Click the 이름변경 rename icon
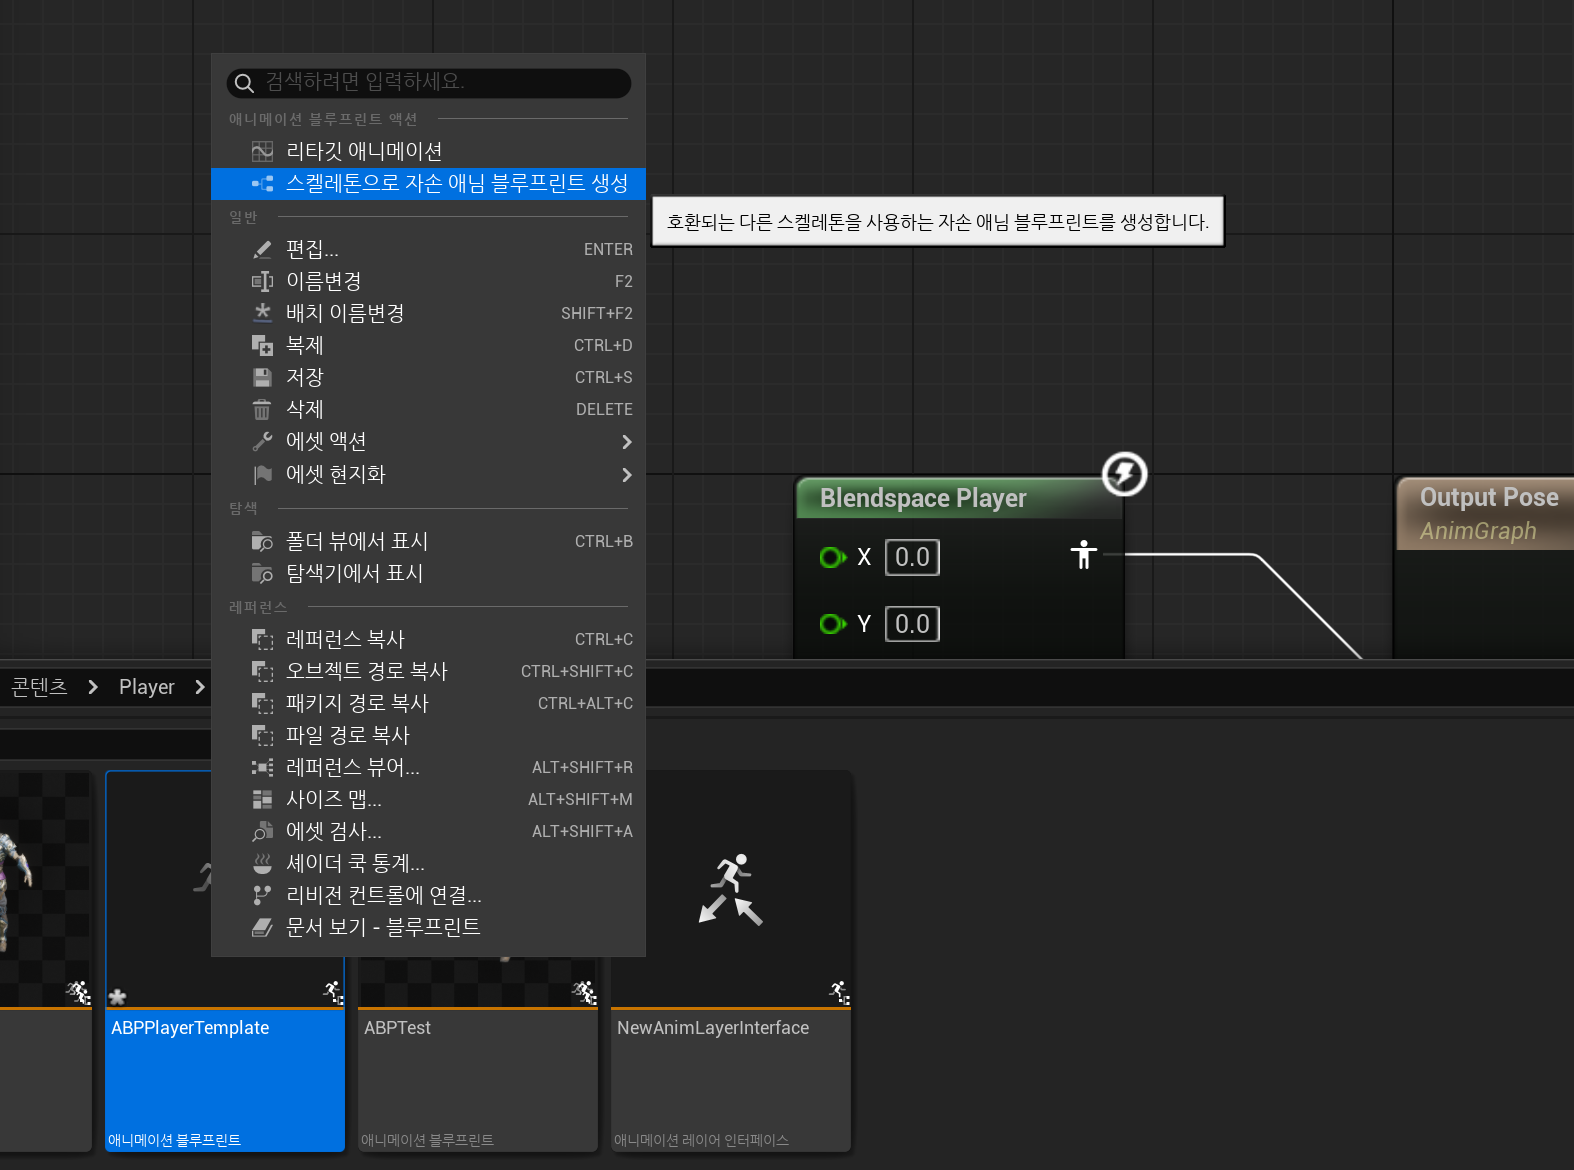The image size is (1574, 1170). click(262, 281)
